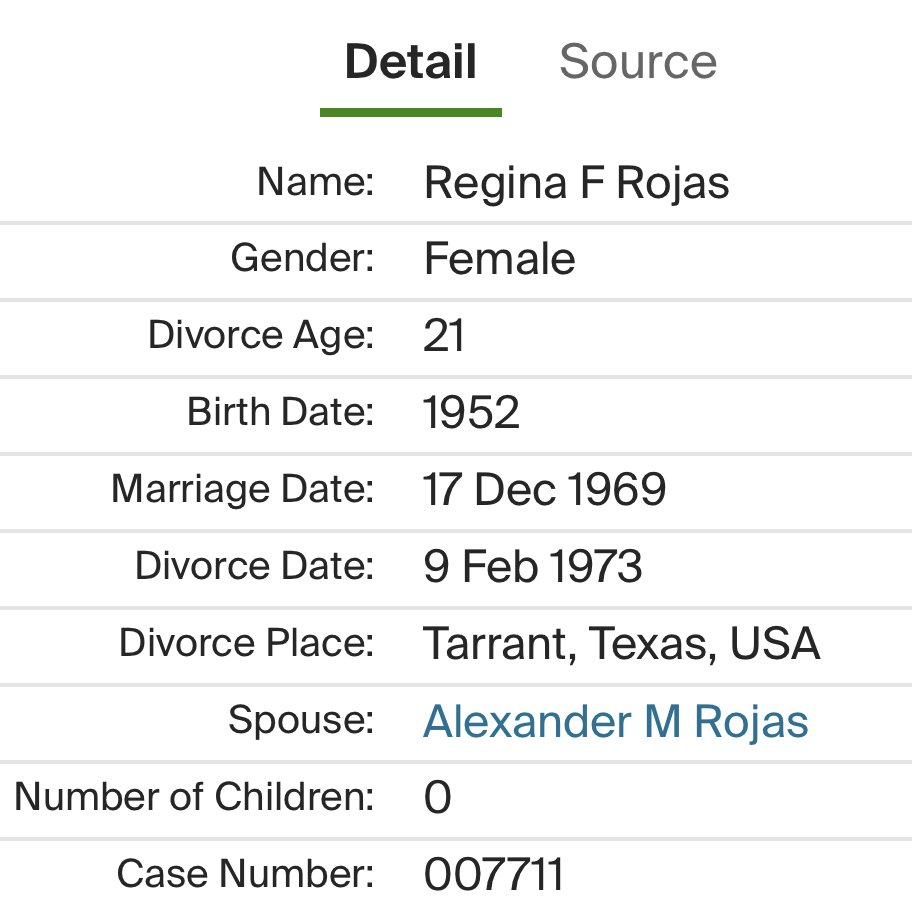Image resolution: width=912 pixels, height=917 pixels.
Task: Click the Divorce Place label
Action: pyautogui.click(x=246, y=642)
